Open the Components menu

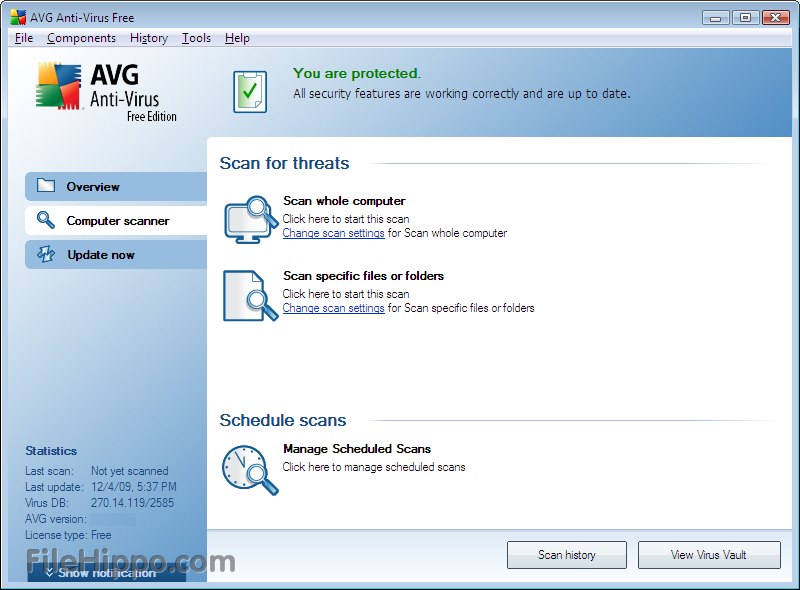(x=81, y=38)
